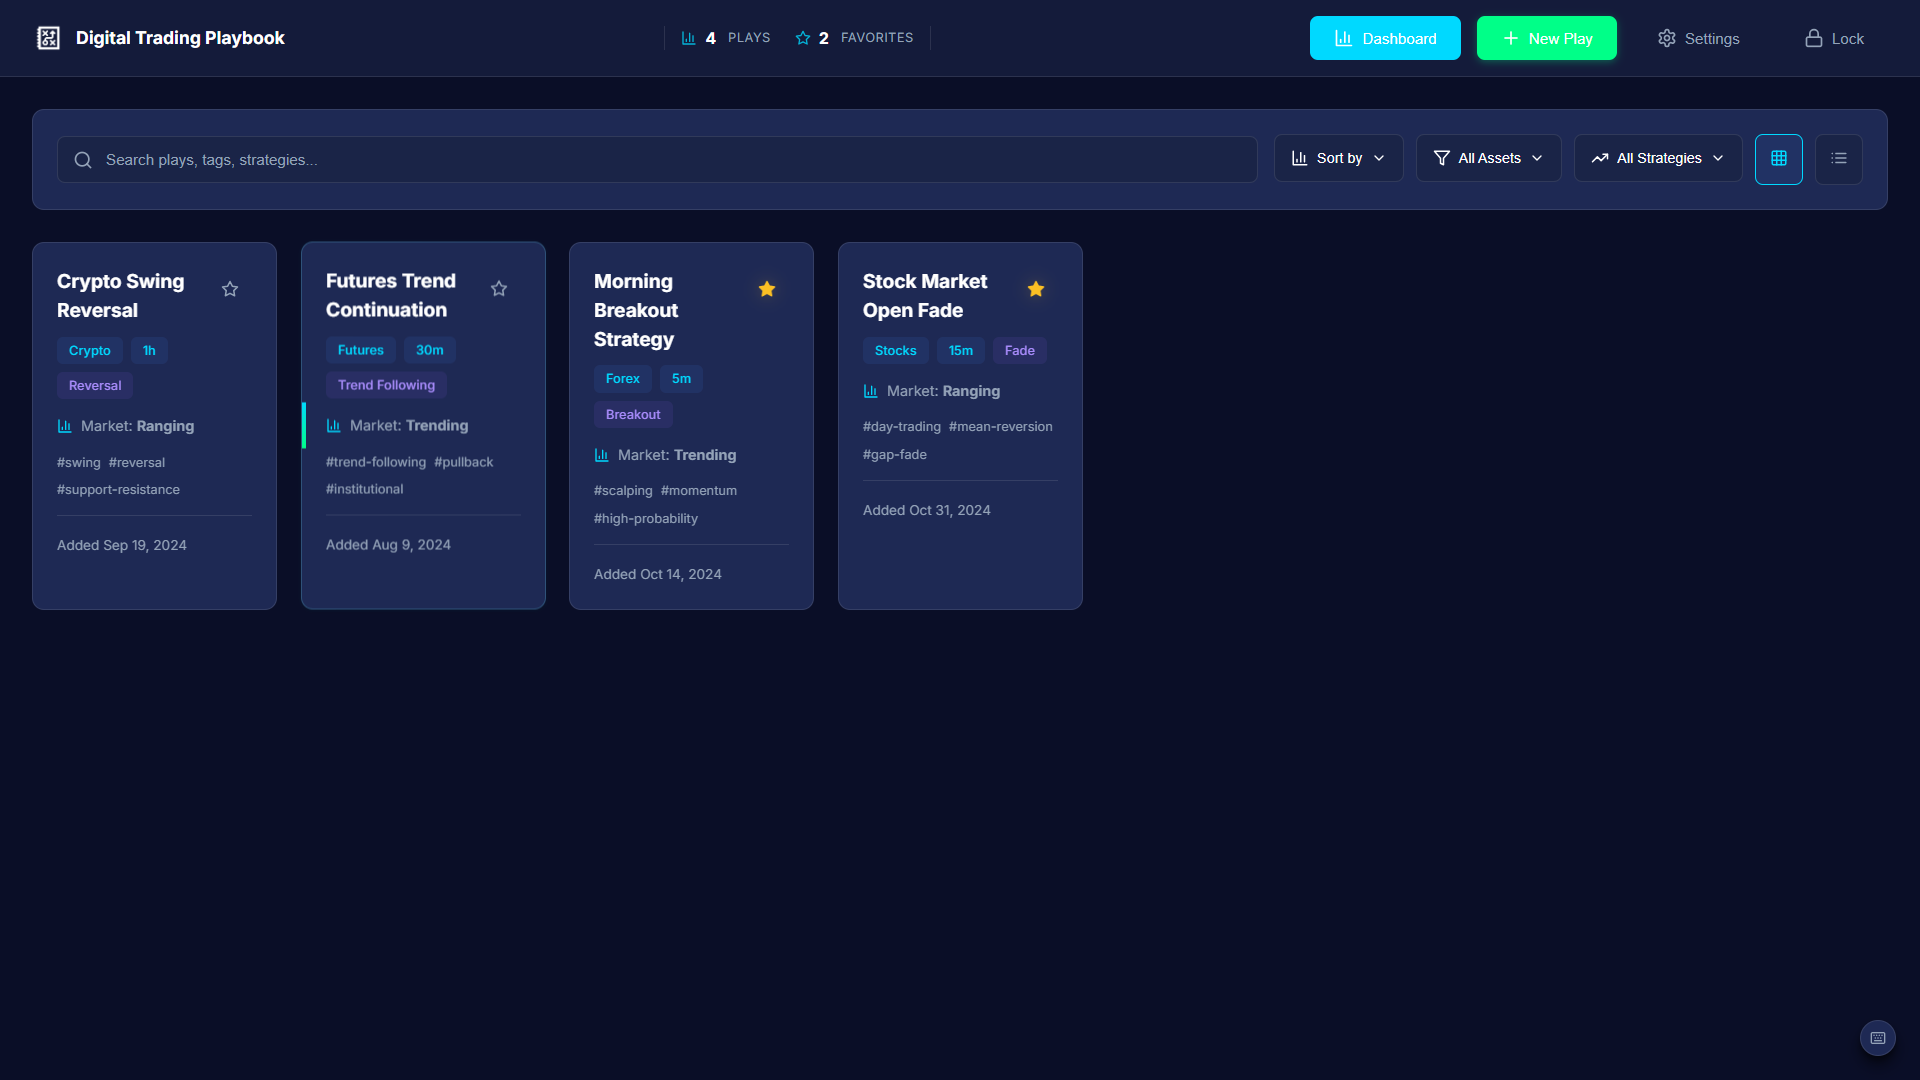
Task: Click the search magnifier icon
Action: coord(83,159)
